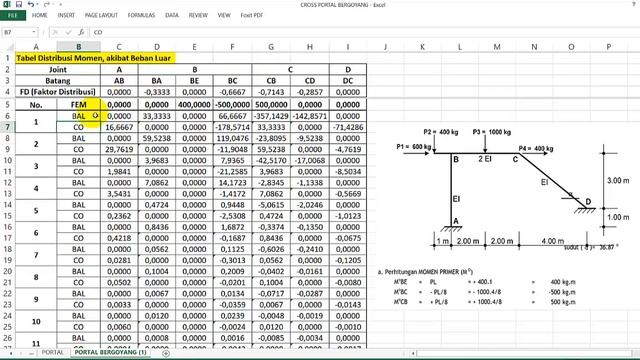Image resolution: width=640 pixels, height=360 pixels.
Task: Select row 7 header
Action: (7, 127)
